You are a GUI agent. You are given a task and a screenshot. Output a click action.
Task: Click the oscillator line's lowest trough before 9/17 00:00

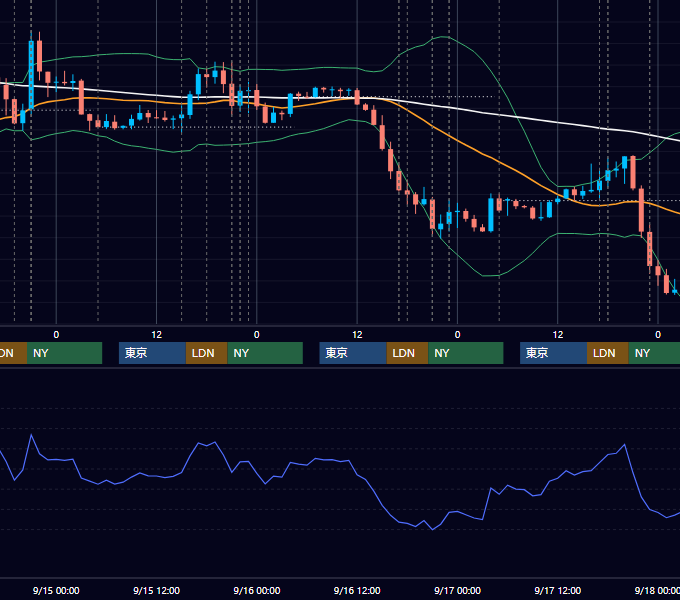432,529
